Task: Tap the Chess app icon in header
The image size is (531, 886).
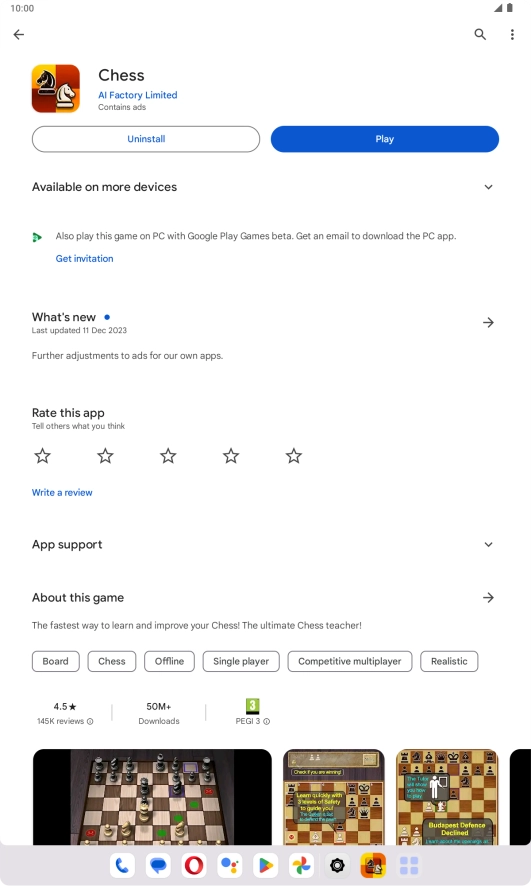Action: pyautogui.click(x=55, y=89)
